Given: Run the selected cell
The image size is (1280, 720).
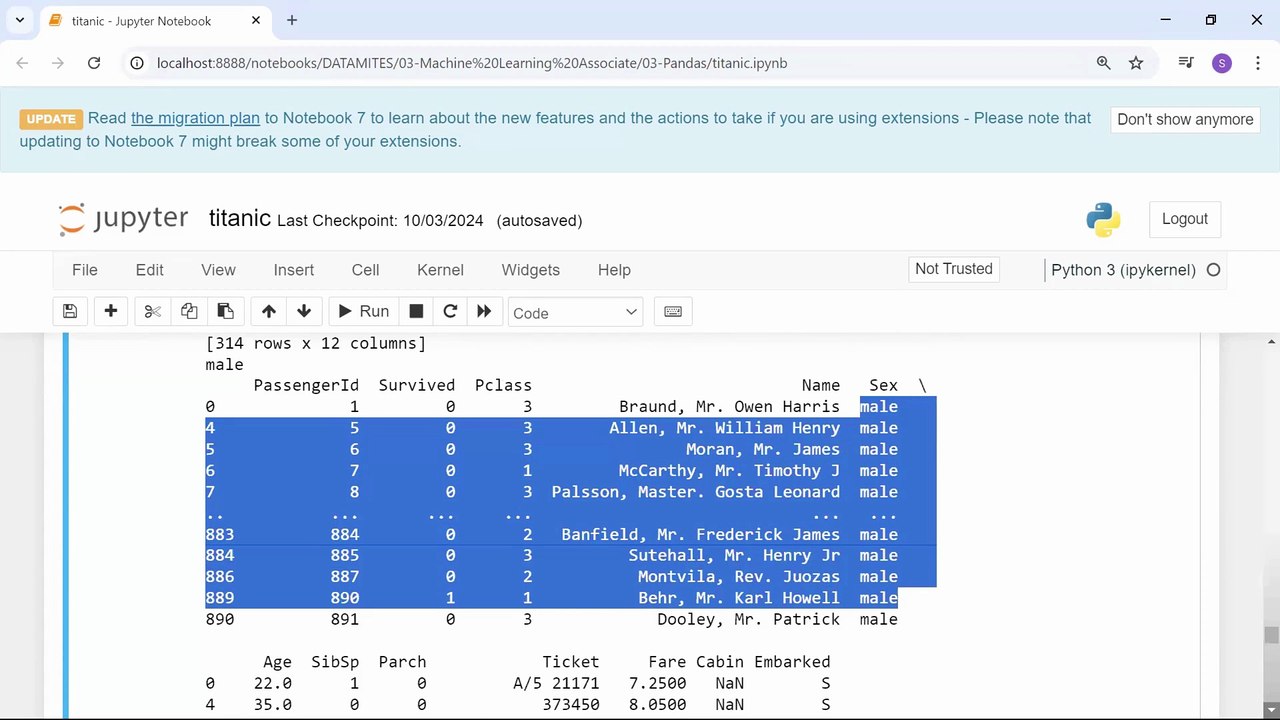Looking at the screenshot, I should [364, 312].
